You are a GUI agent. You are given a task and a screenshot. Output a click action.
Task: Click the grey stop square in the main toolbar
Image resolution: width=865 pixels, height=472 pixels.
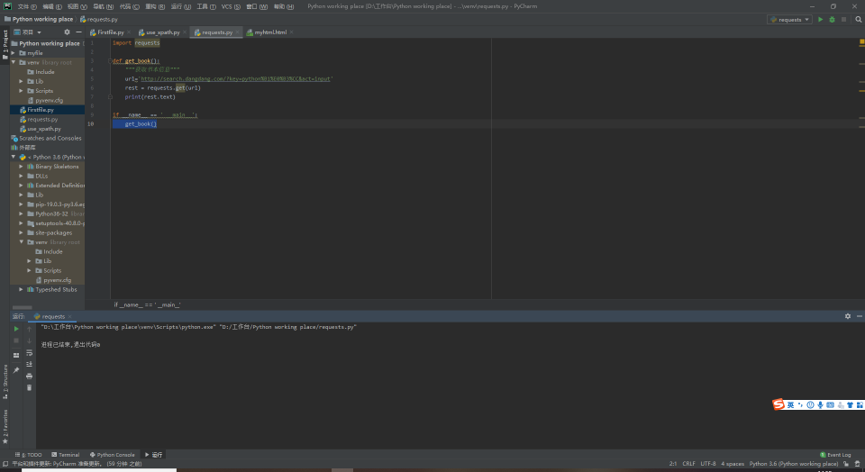pos(843,19)
